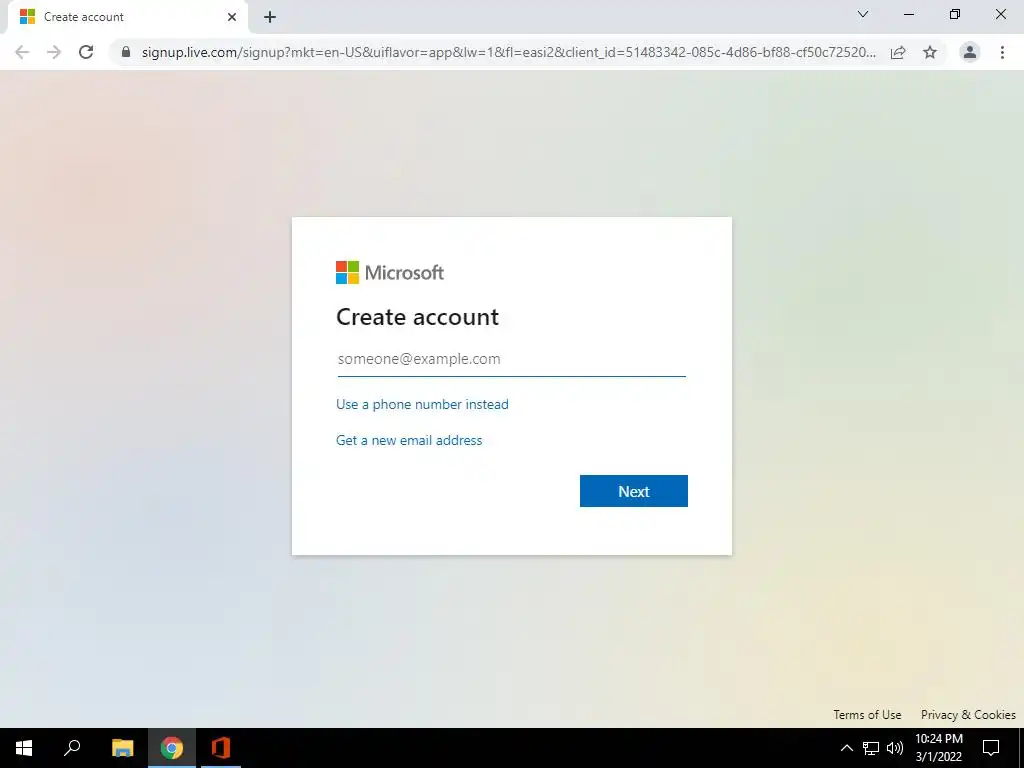
Task: Show hidden system tray icons
Action: click(x=846, y=748)
